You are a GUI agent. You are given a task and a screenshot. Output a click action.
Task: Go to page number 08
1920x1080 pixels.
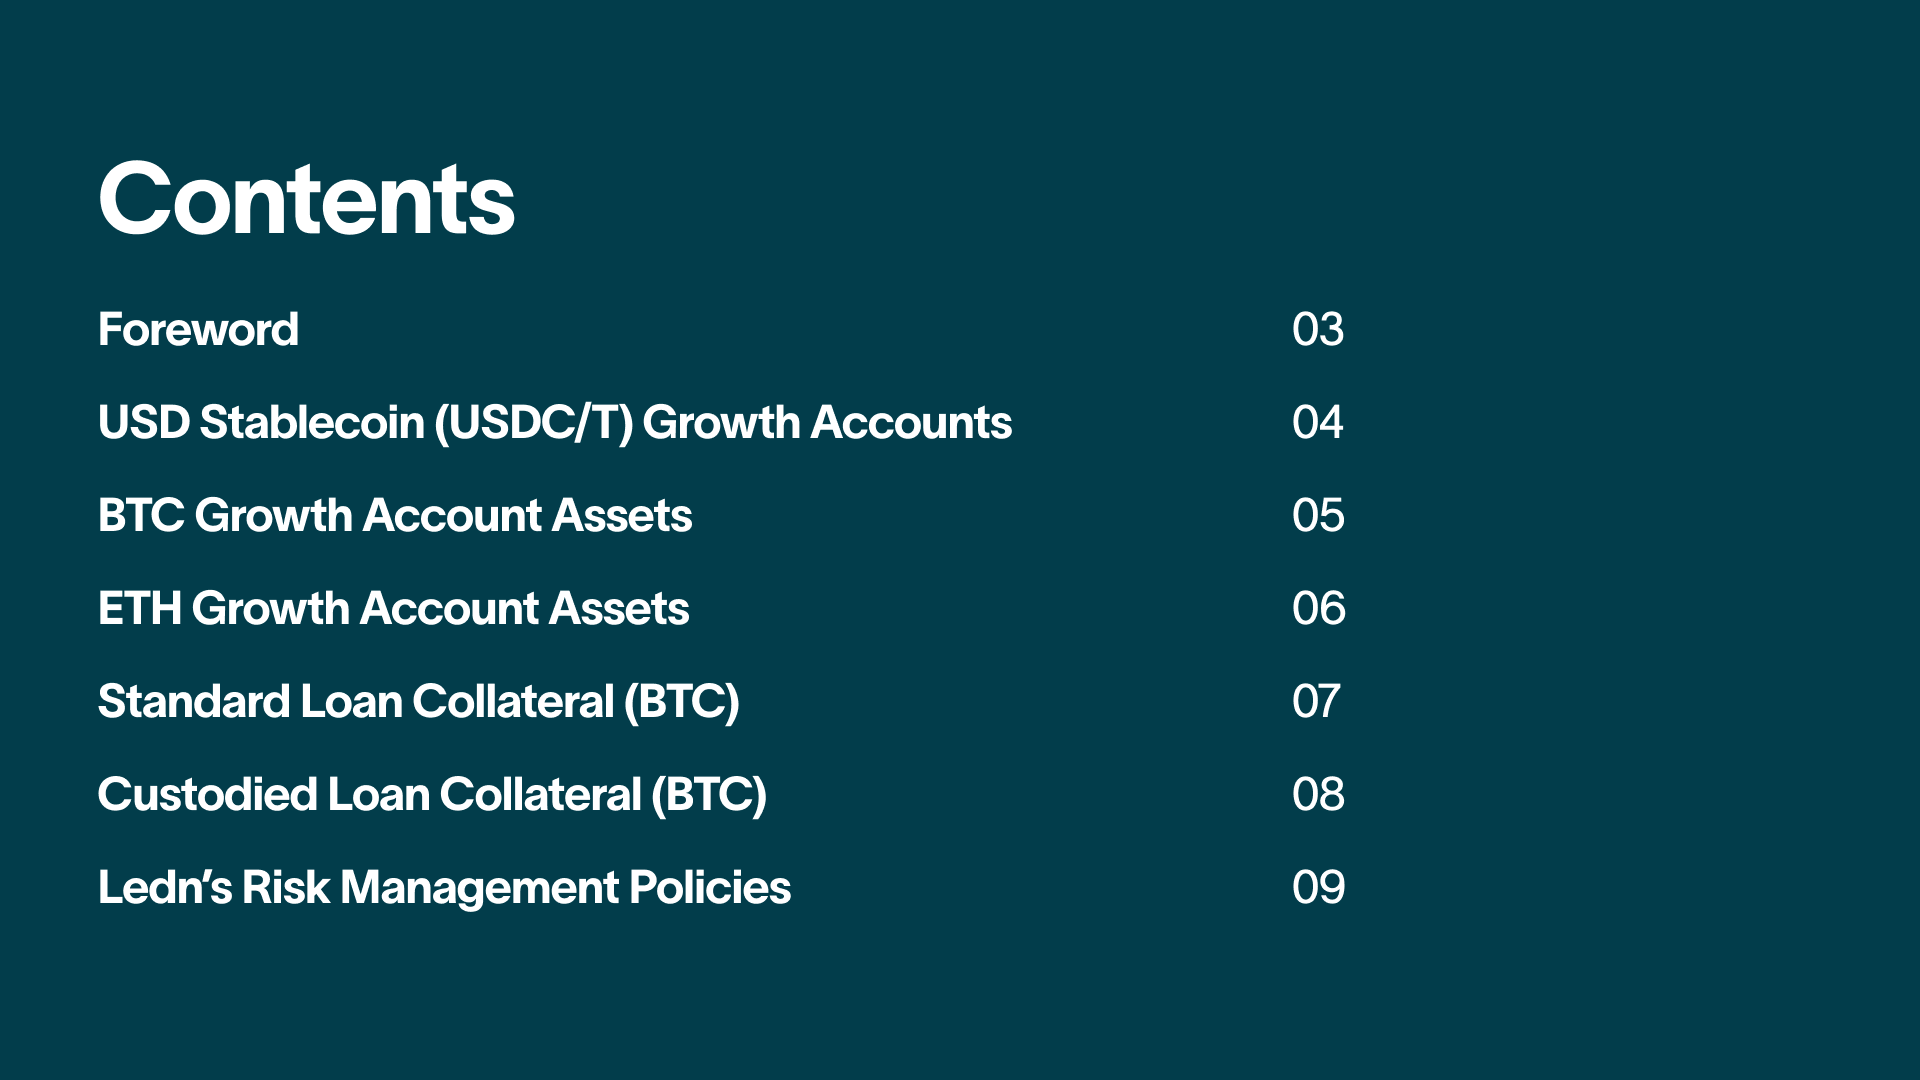[x=1318, y=795]
